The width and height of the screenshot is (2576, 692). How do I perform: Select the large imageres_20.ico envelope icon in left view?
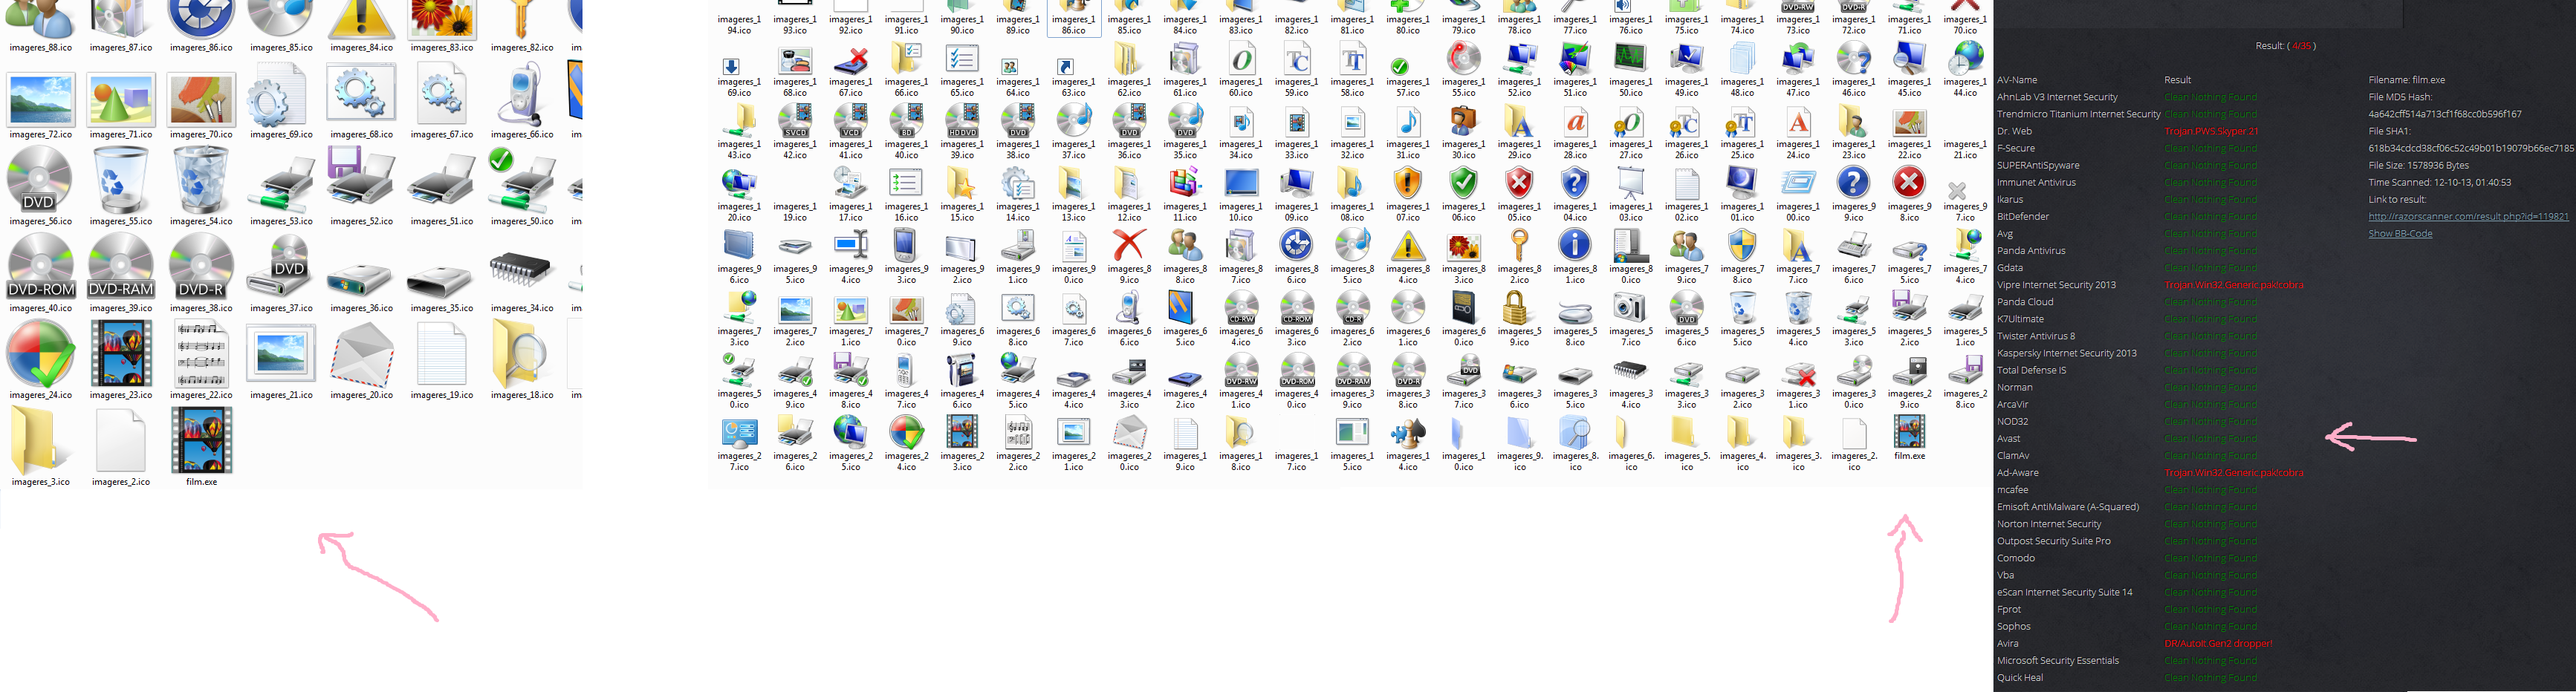pos(361,355)
